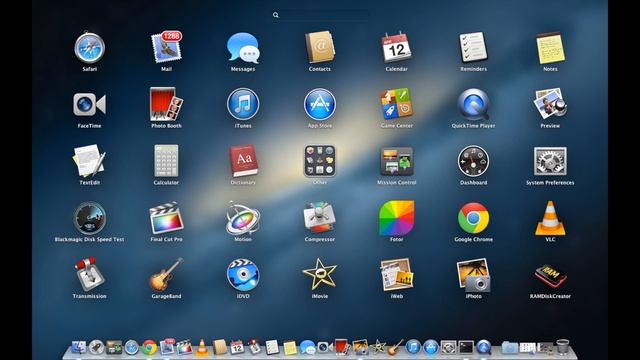640x360 pixels.
Task: Open the Transmission app in Launchpad
Action: (x=89, y=275)
